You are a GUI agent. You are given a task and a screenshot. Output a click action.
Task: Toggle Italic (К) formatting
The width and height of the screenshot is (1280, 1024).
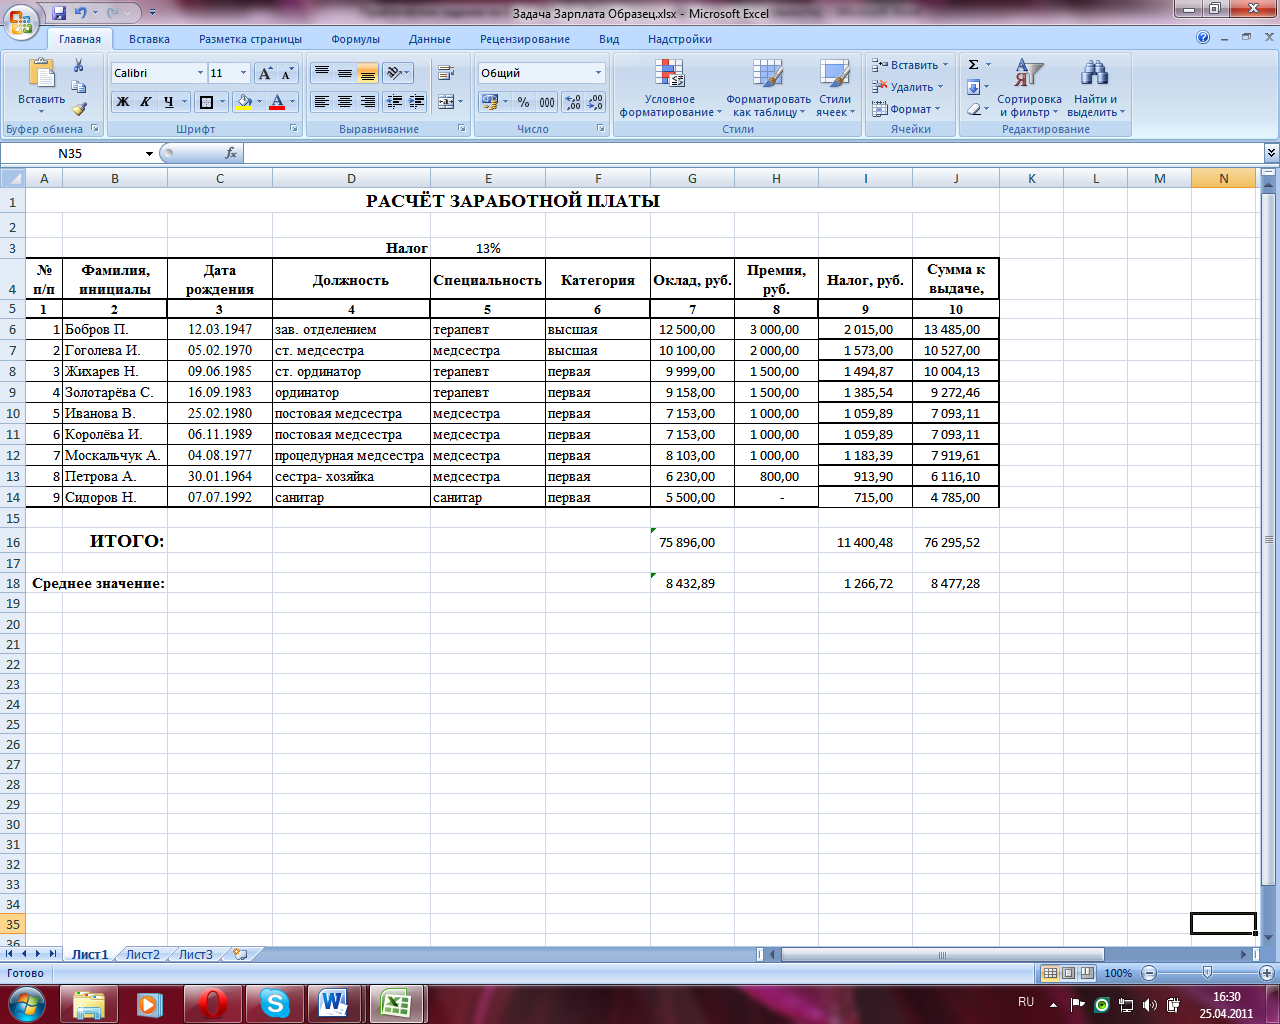coord(146,102)
